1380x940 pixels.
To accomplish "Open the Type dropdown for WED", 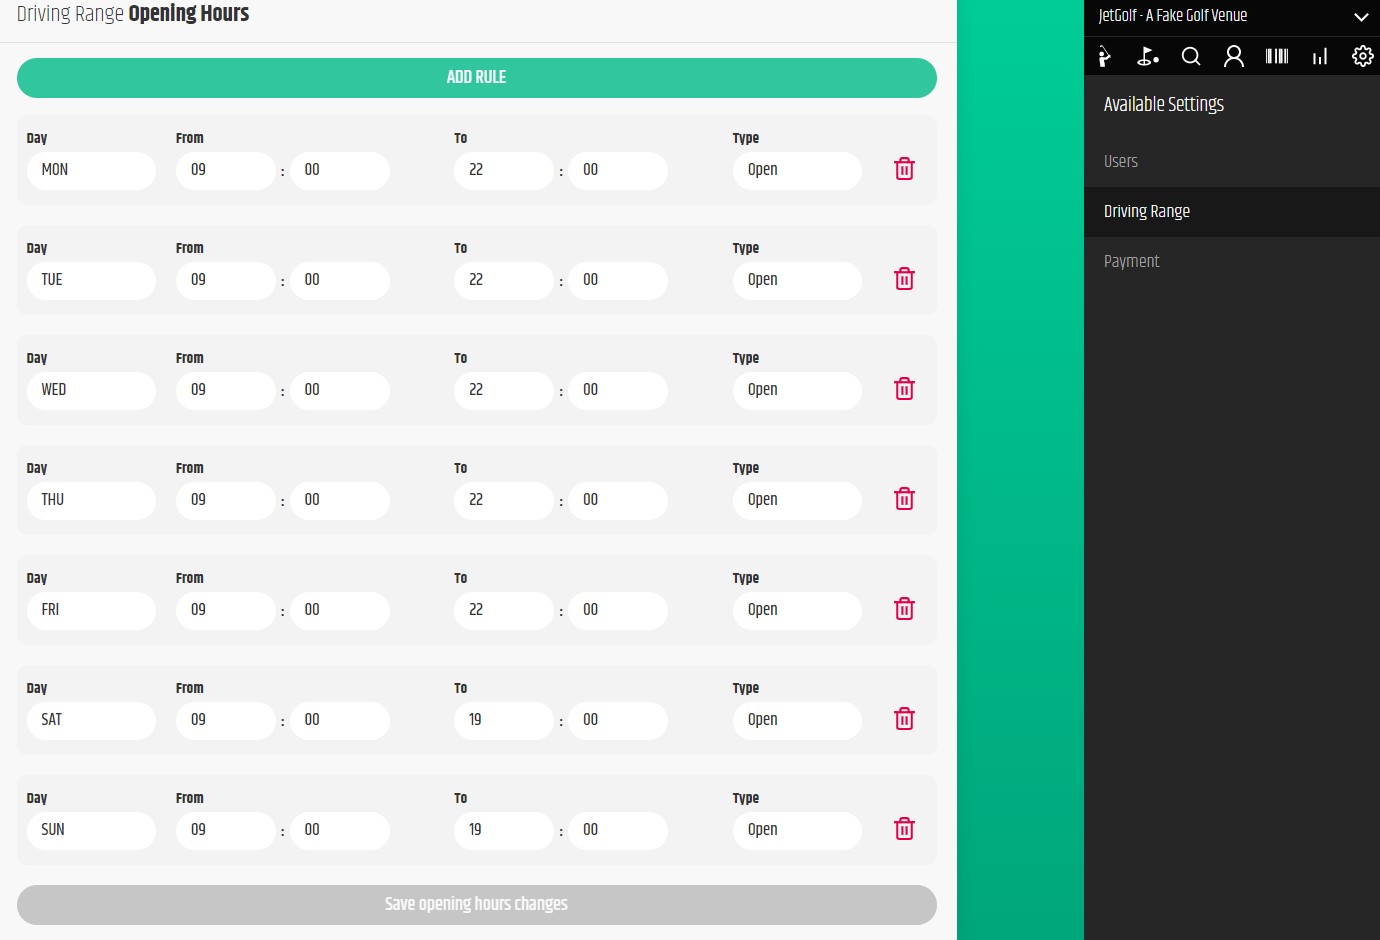I will 797,390.
